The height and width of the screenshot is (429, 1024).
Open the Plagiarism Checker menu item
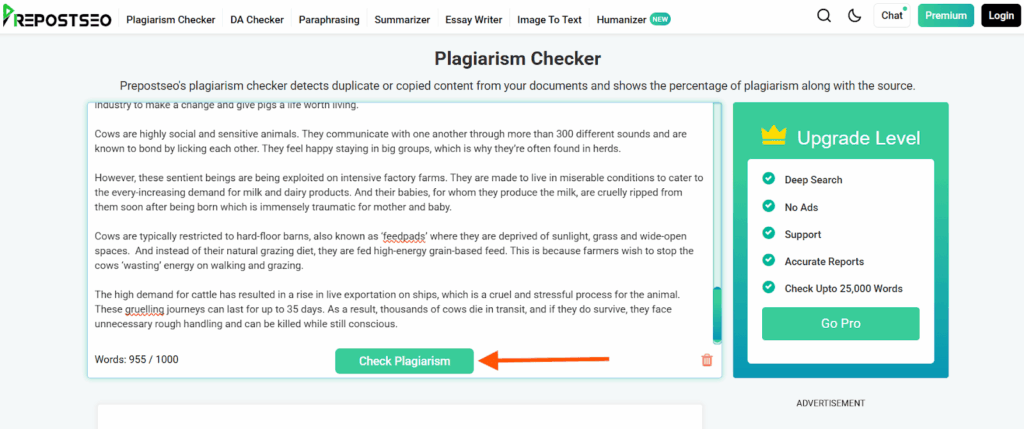pos(170,20)
